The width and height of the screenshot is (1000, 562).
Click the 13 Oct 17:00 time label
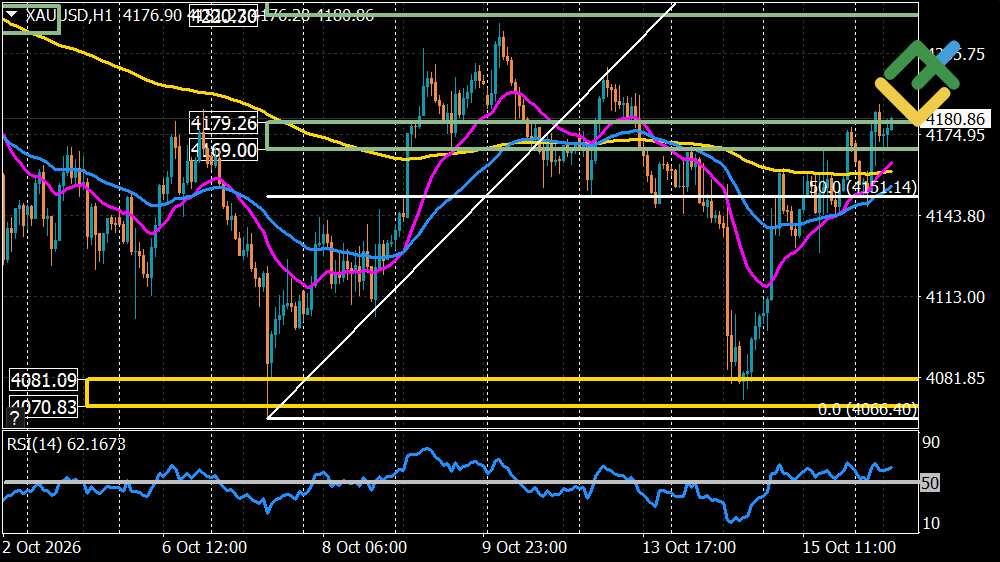coord(688,547)
